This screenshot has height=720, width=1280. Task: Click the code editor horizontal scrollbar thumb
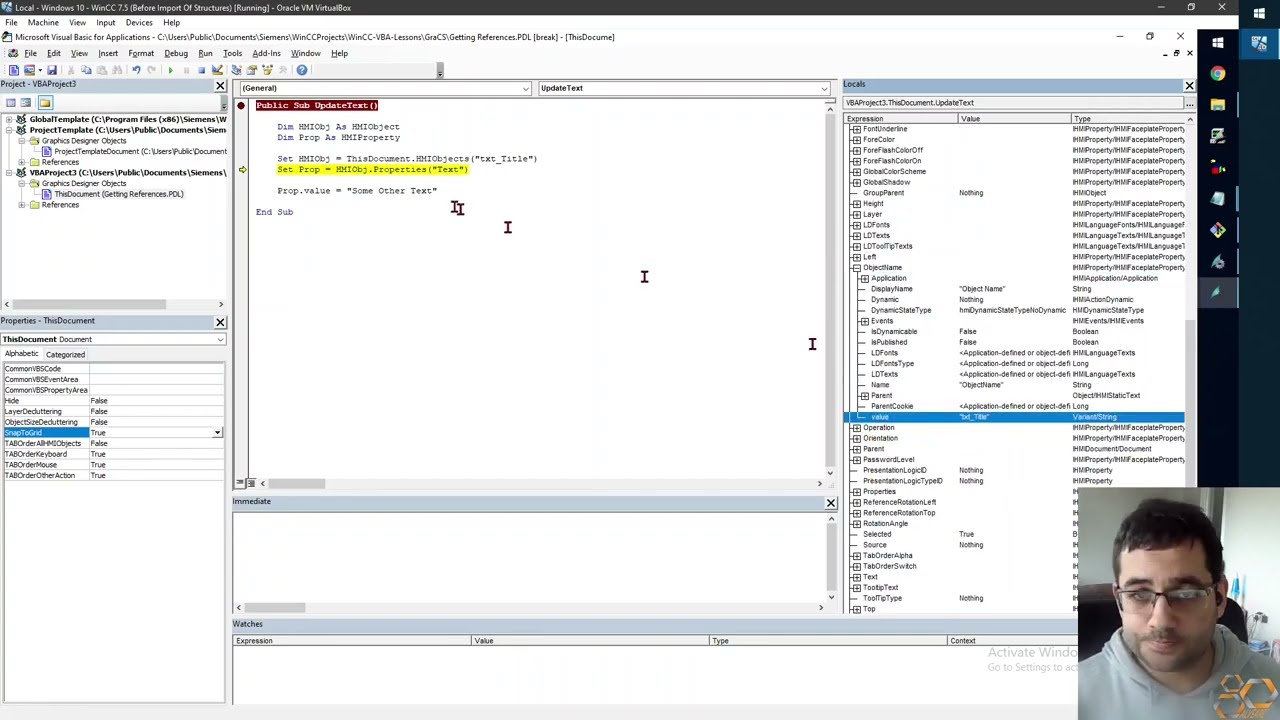pyautogui.click(x=296, y=484)
